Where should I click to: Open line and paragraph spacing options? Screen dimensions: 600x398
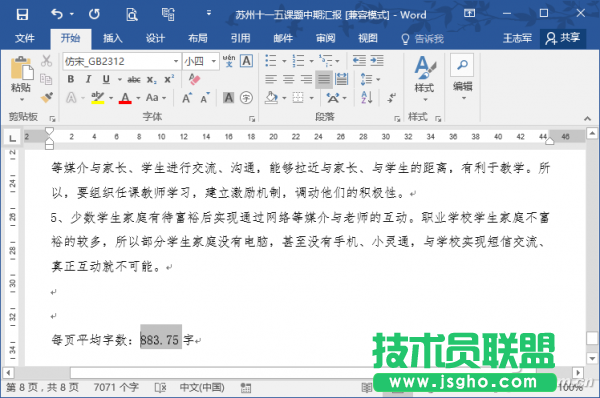click(370, 79)
